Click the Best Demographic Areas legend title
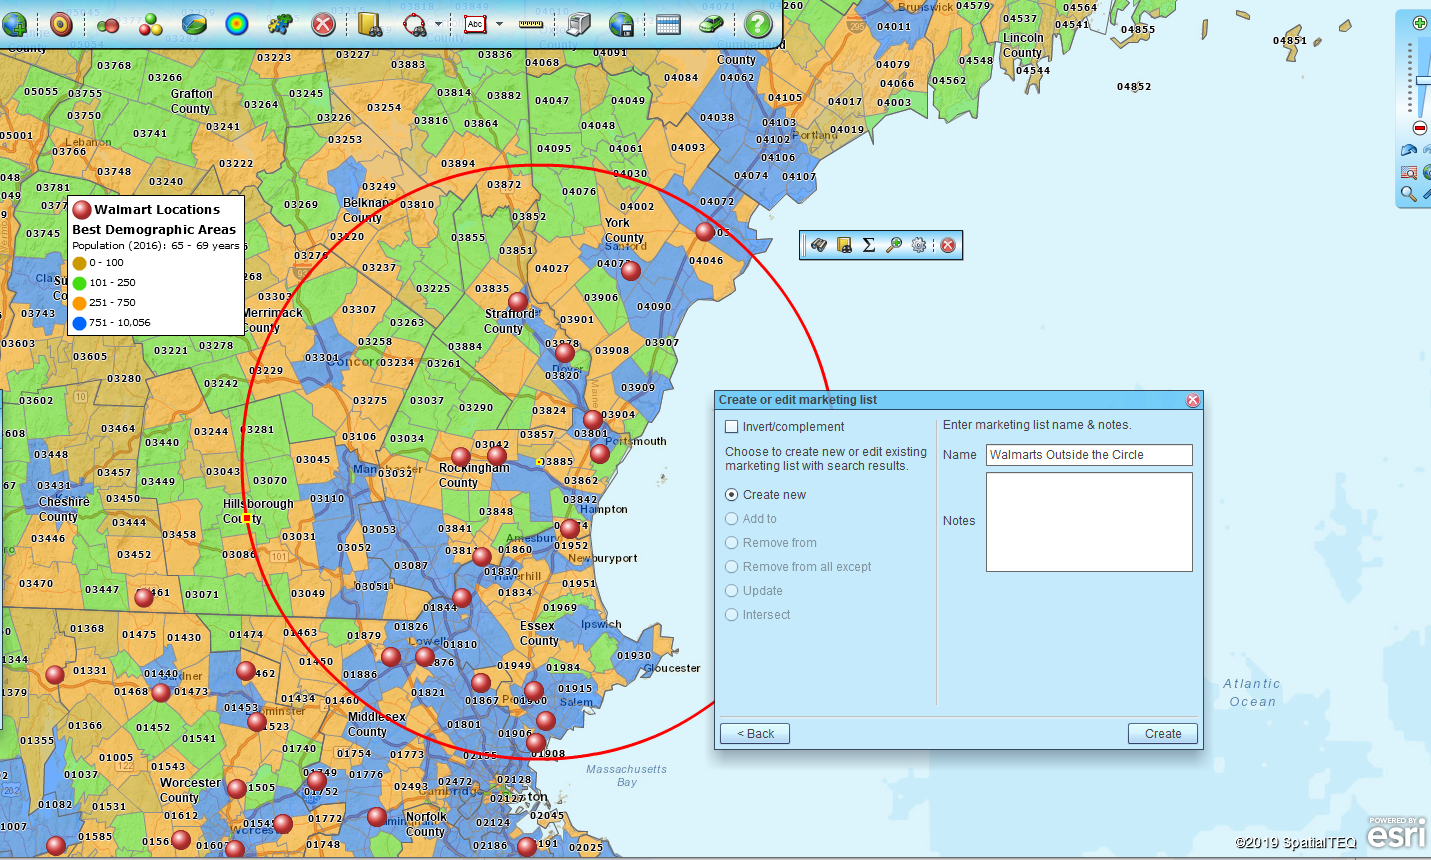This screenshot has width=1431, height=860. [x=154, y=230]
